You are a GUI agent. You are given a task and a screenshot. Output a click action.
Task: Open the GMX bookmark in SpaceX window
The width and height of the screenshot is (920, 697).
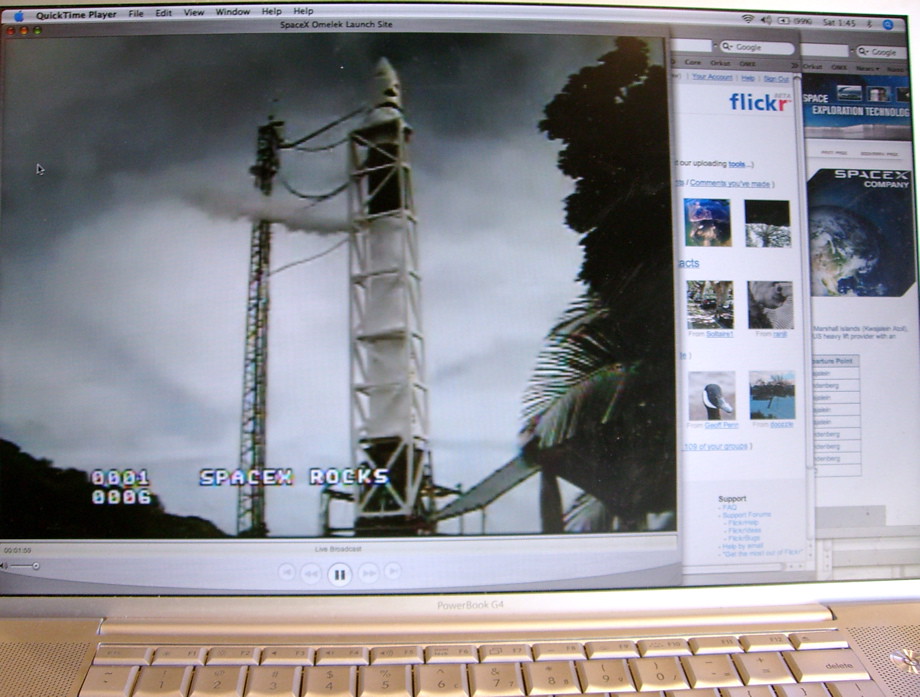(839, 67)
